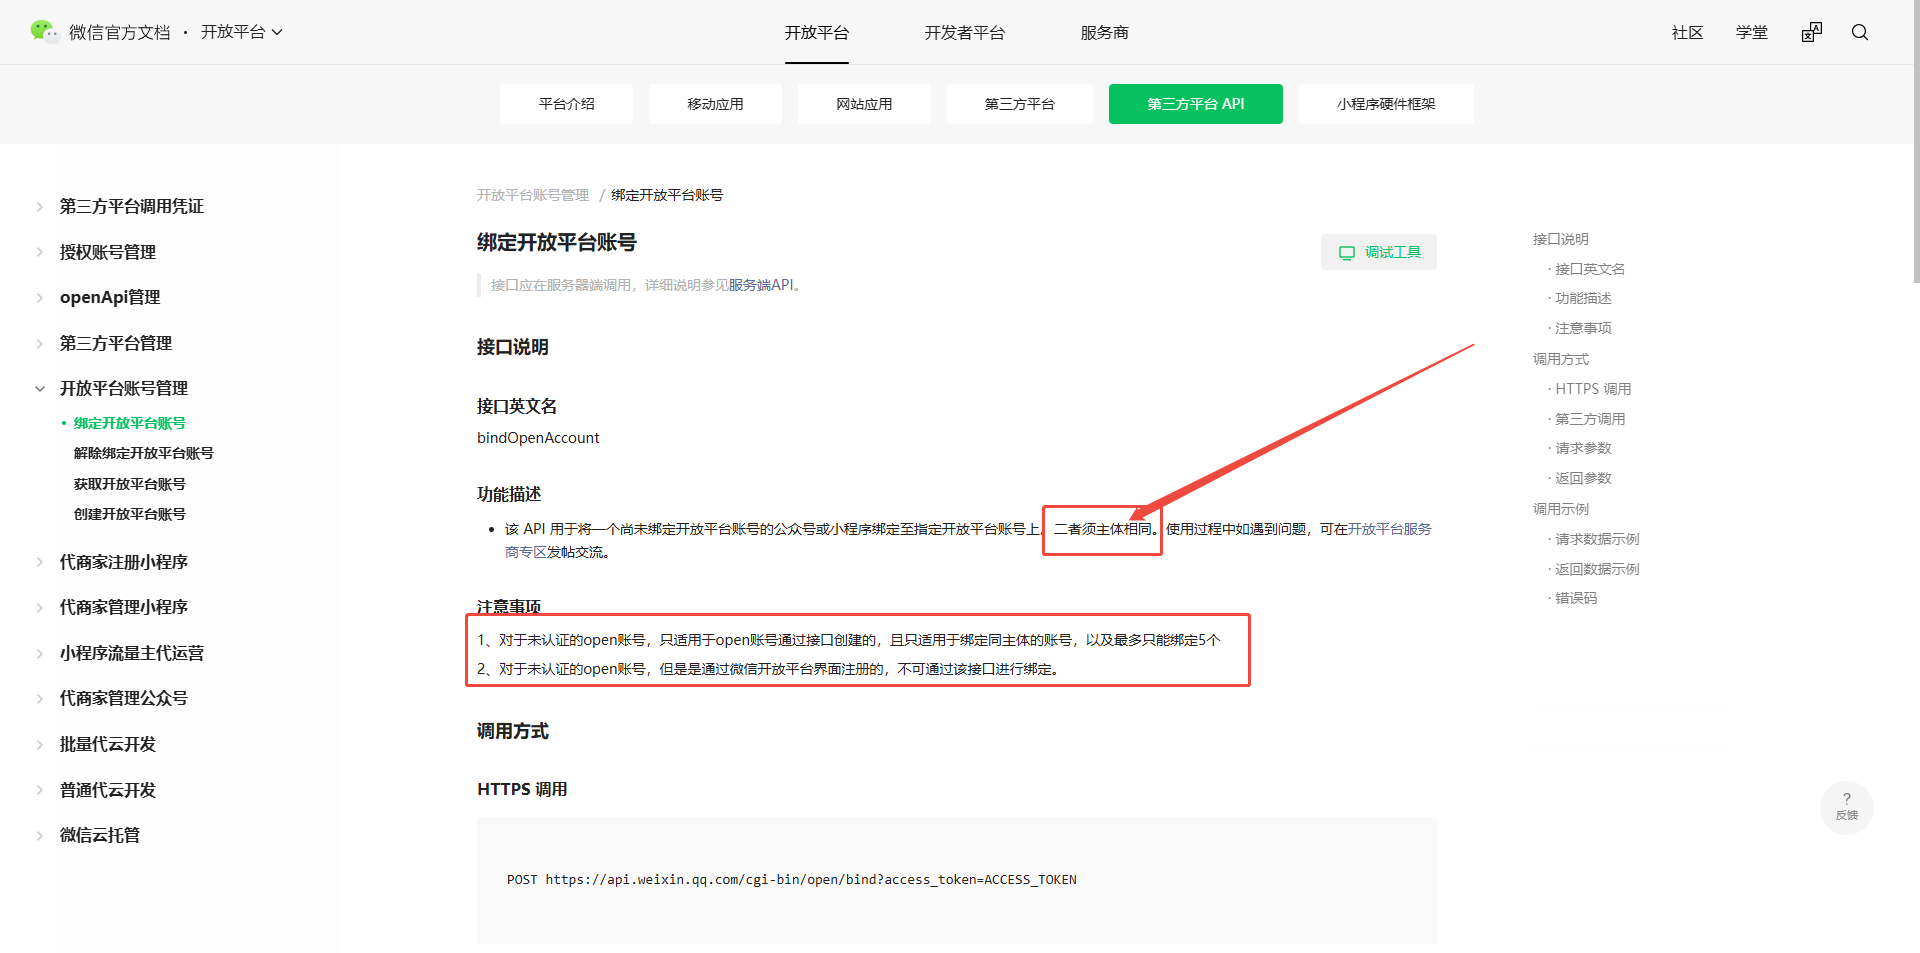Select 移动应用 sub-navigation tab
Screen dimensions: 1920x953
[715, 104]
